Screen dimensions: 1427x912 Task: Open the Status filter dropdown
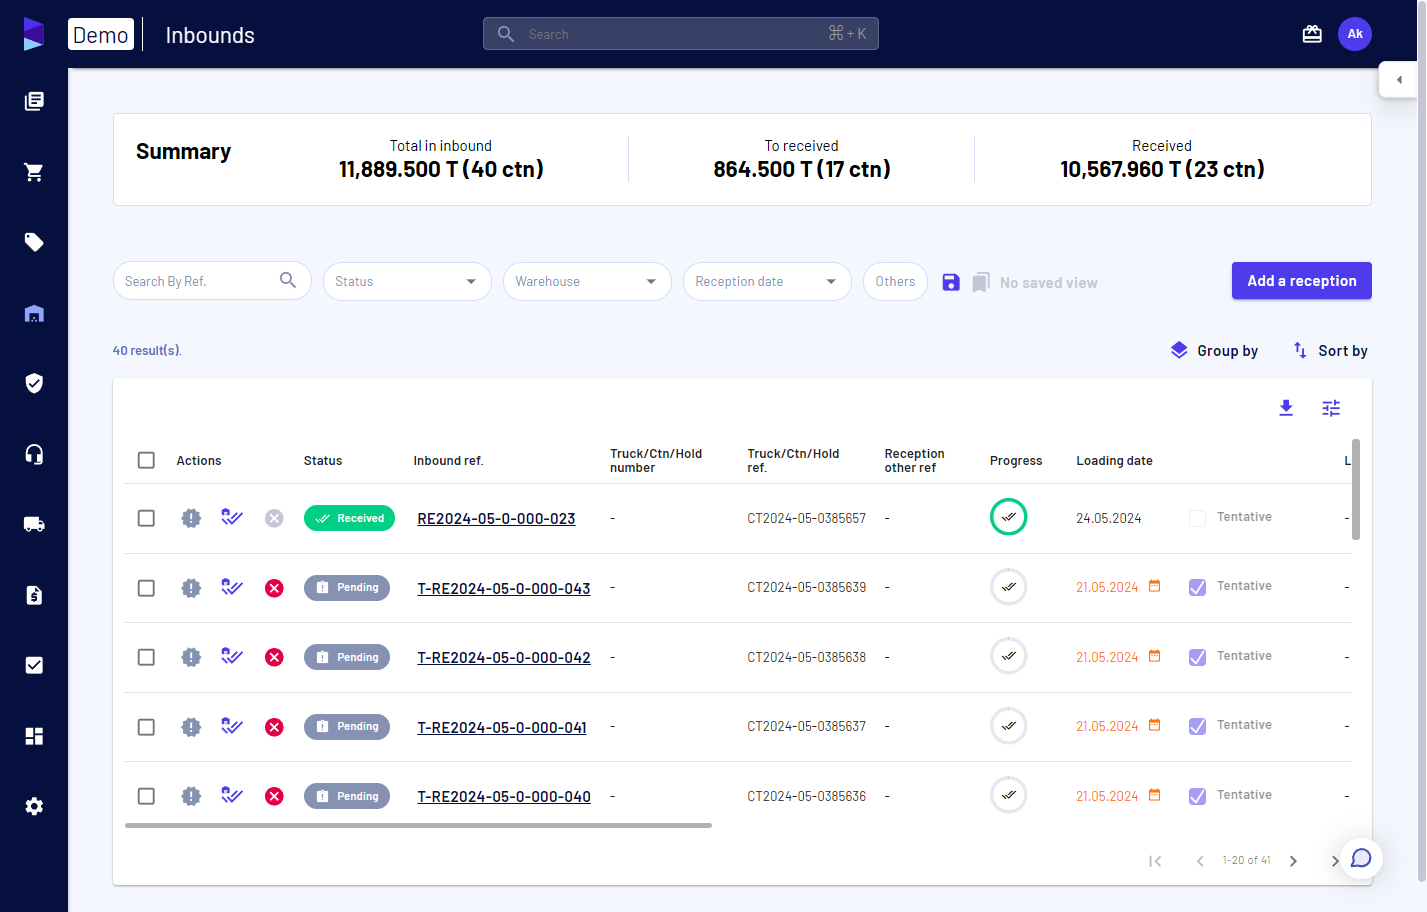click(x=407, y=281)
